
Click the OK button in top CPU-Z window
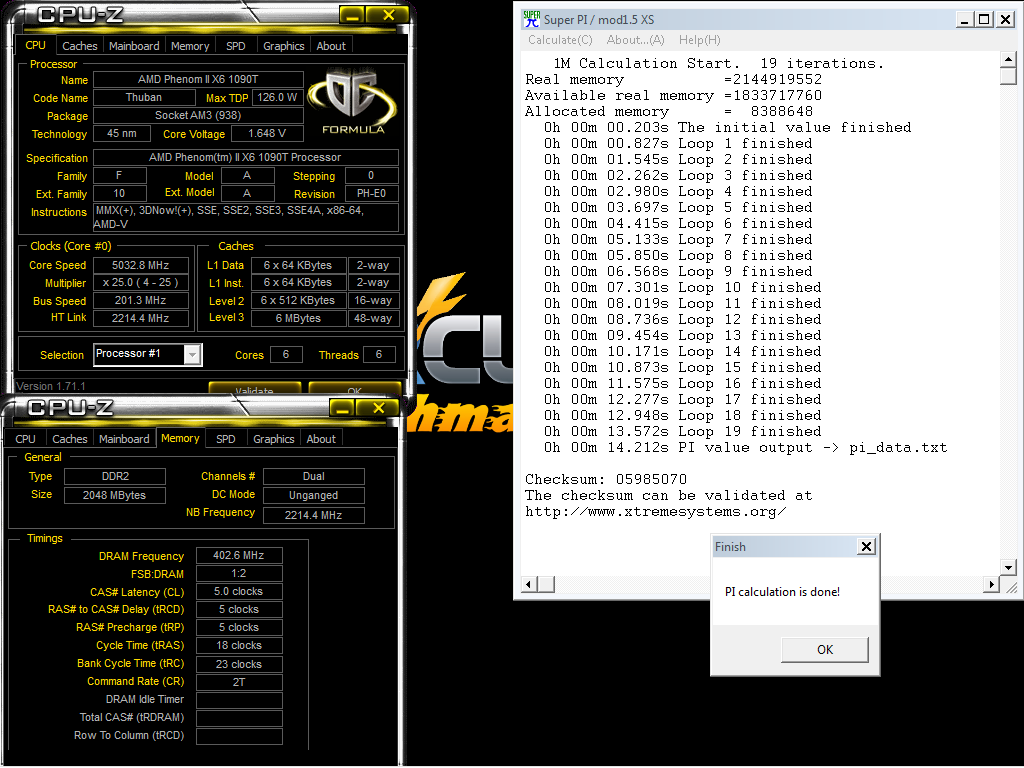[x=355, y=389]
